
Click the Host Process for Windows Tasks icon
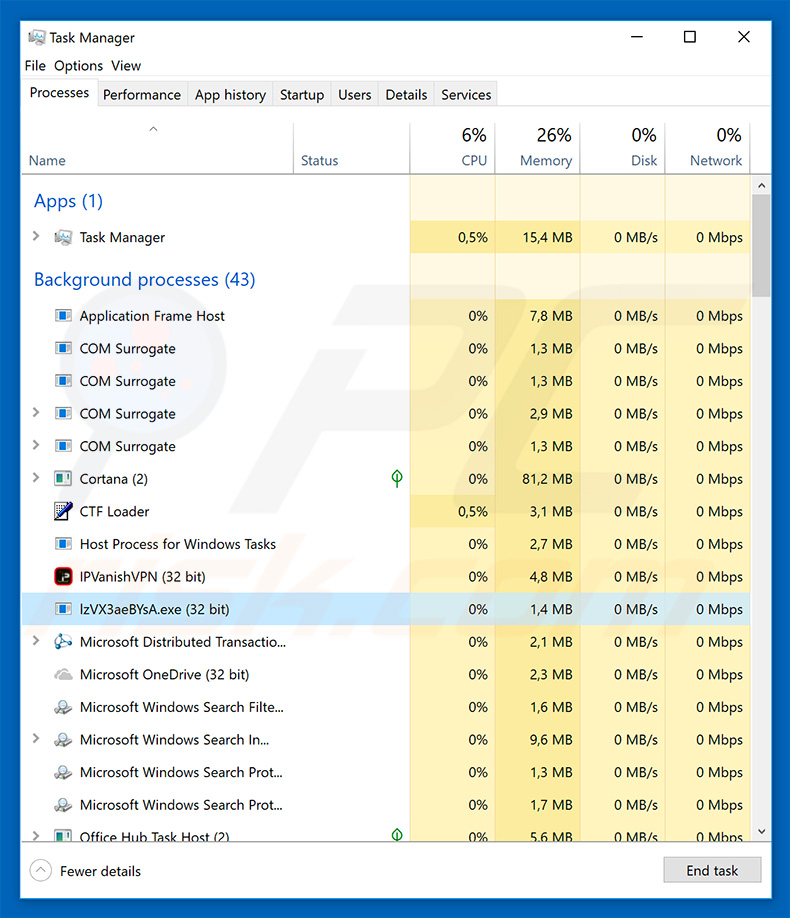63,544
